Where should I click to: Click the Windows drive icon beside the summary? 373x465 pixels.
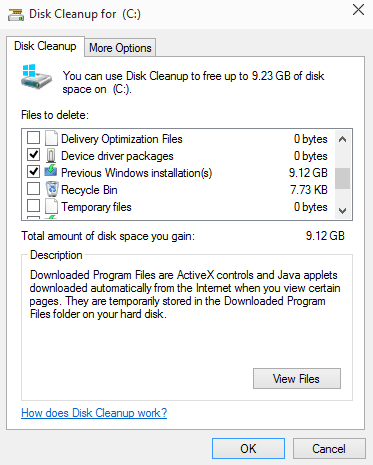click(x=36, y=77)
